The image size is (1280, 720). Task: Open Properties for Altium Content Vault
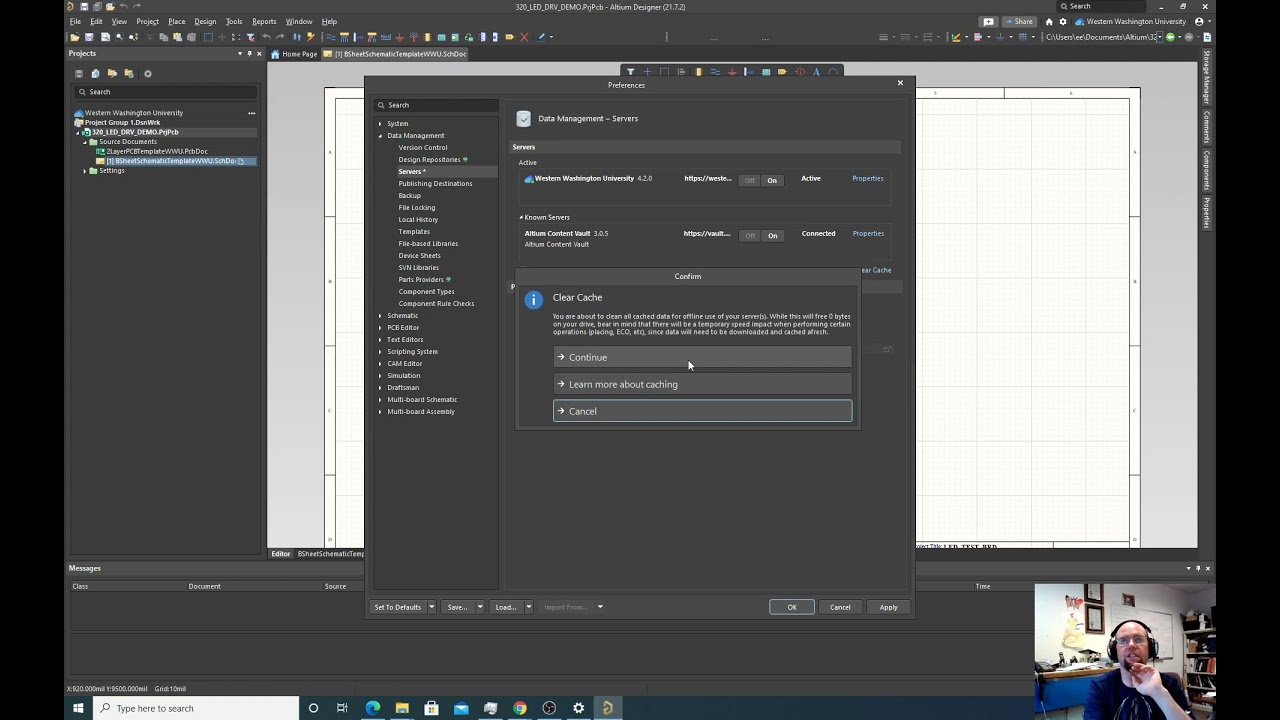click(868, 233)
